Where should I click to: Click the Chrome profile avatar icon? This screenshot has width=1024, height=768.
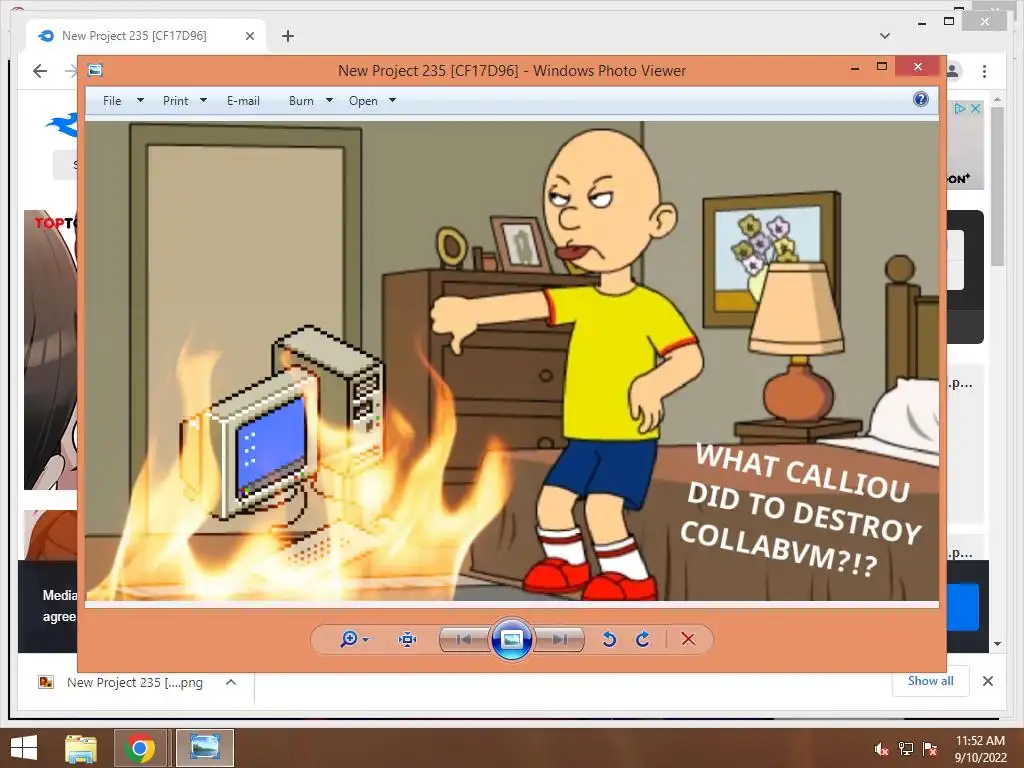point(953,71)
